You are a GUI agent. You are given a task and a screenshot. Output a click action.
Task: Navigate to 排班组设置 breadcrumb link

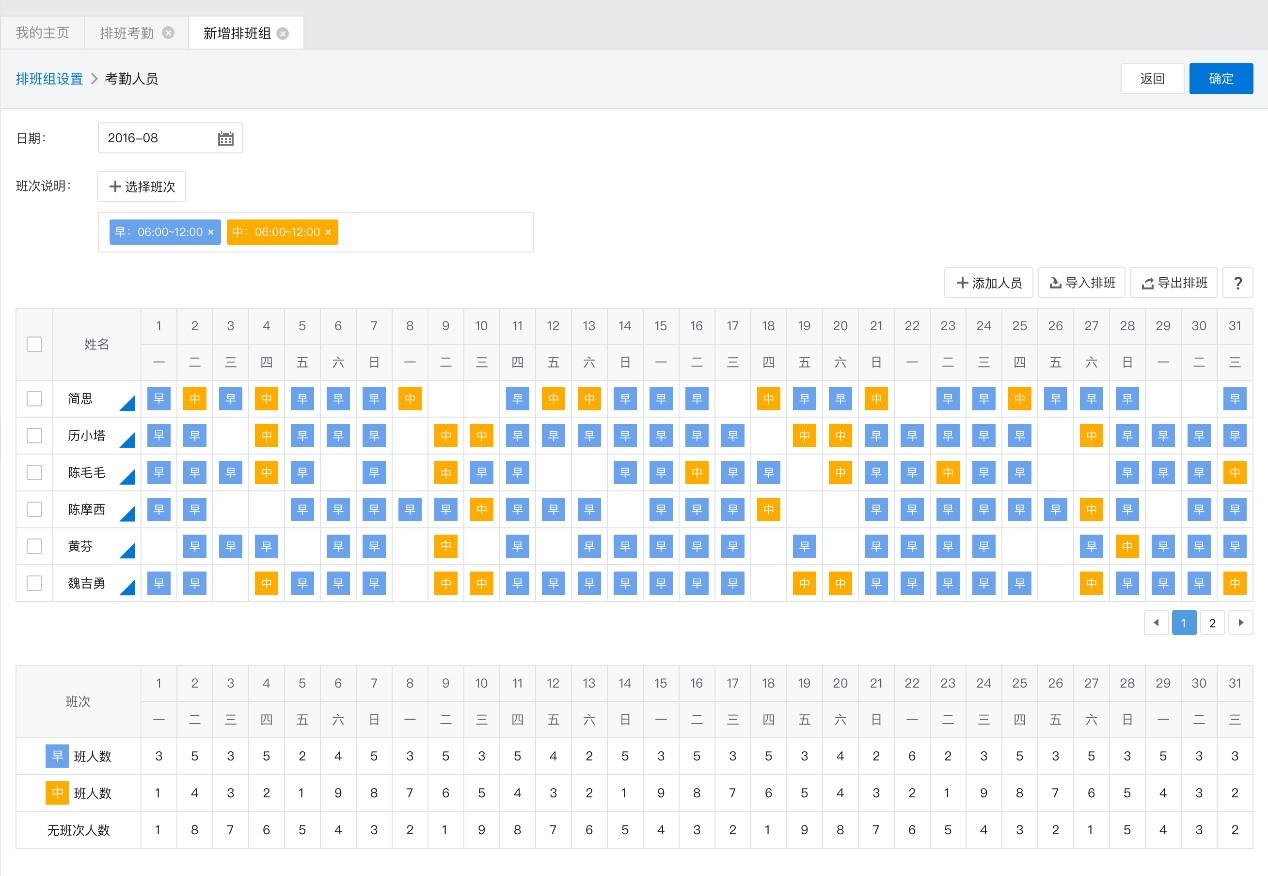coord(49,79)
